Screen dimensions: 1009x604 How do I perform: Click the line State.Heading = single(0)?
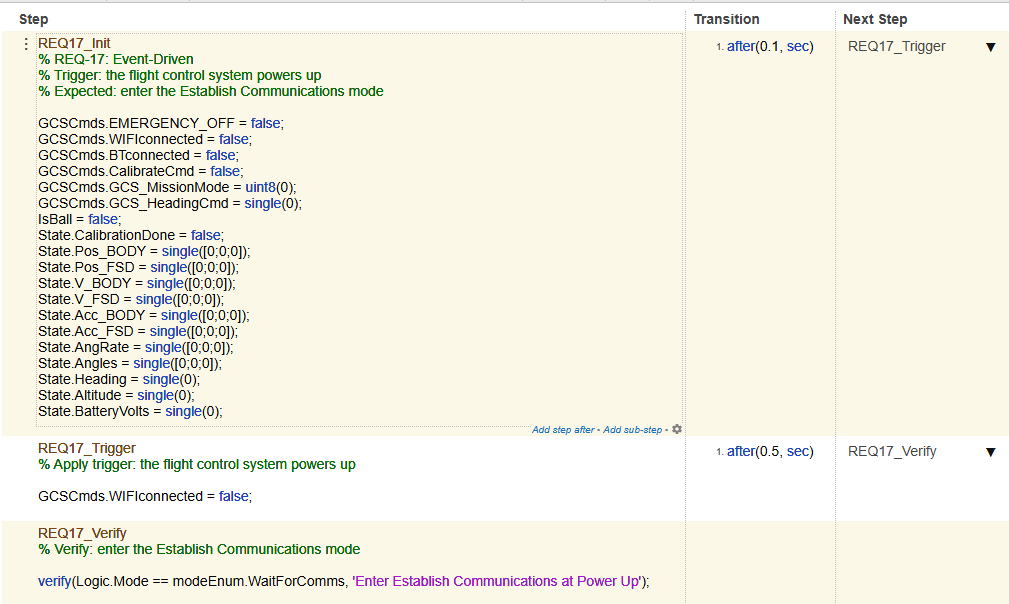tap(119, 380)
